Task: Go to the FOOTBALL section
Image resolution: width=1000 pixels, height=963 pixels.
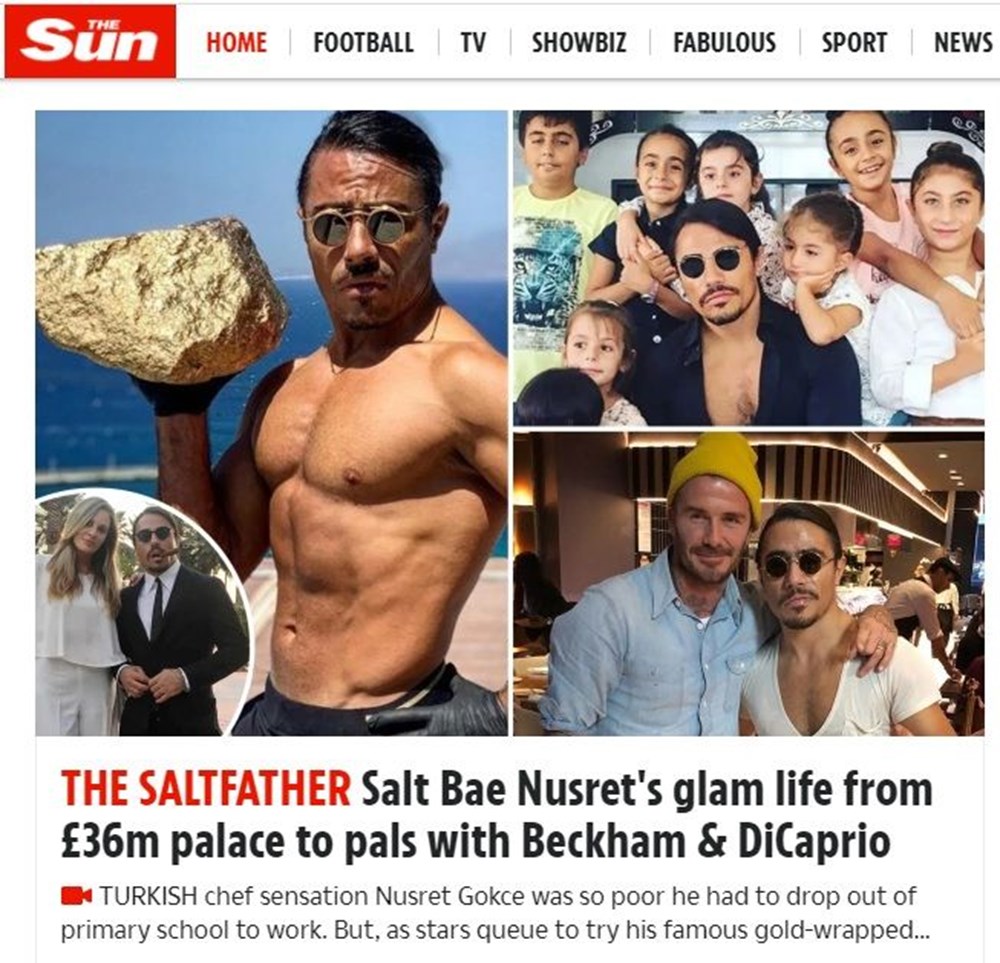Action: [x=364, y=42]
